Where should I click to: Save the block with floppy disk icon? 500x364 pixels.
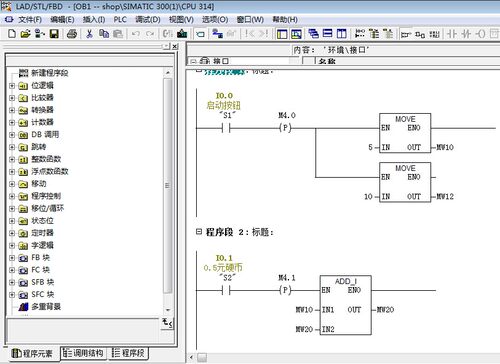[x=54, y=34]
